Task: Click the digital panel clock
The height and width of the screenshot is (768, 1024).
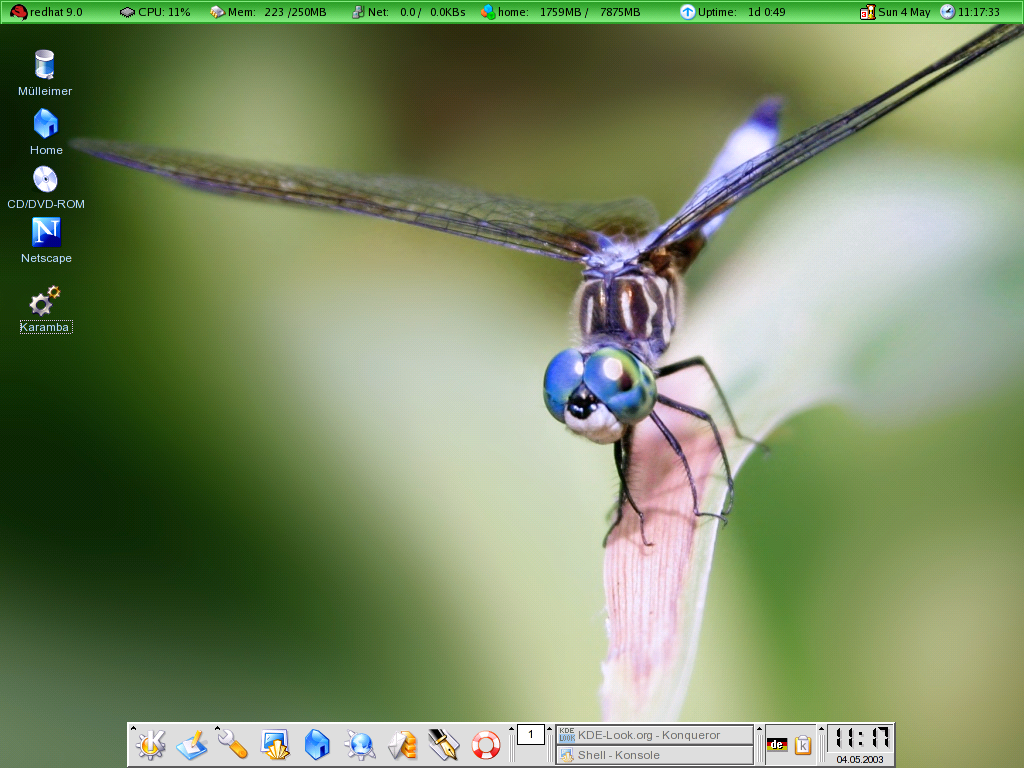Action: (x=861, y=739)
